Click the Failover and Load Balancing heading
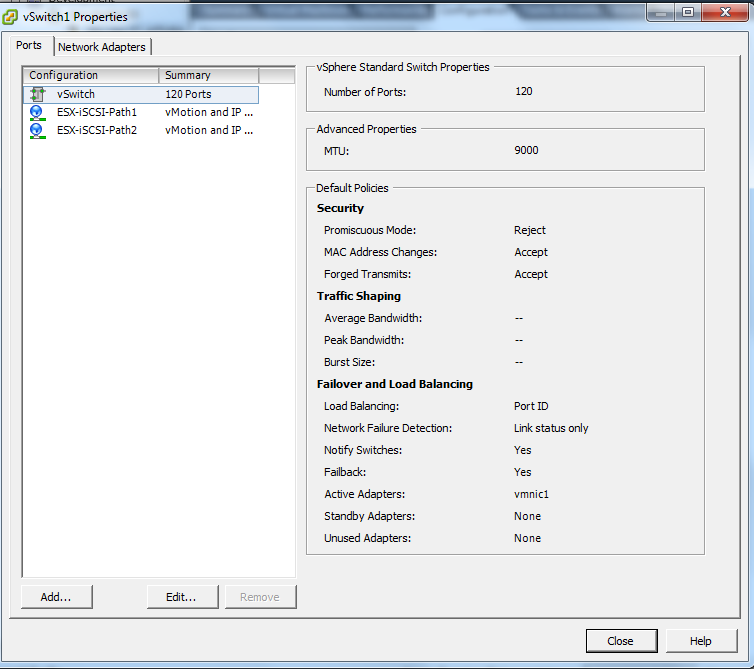Viewport: 754px width, 669px height. (395, 384)
